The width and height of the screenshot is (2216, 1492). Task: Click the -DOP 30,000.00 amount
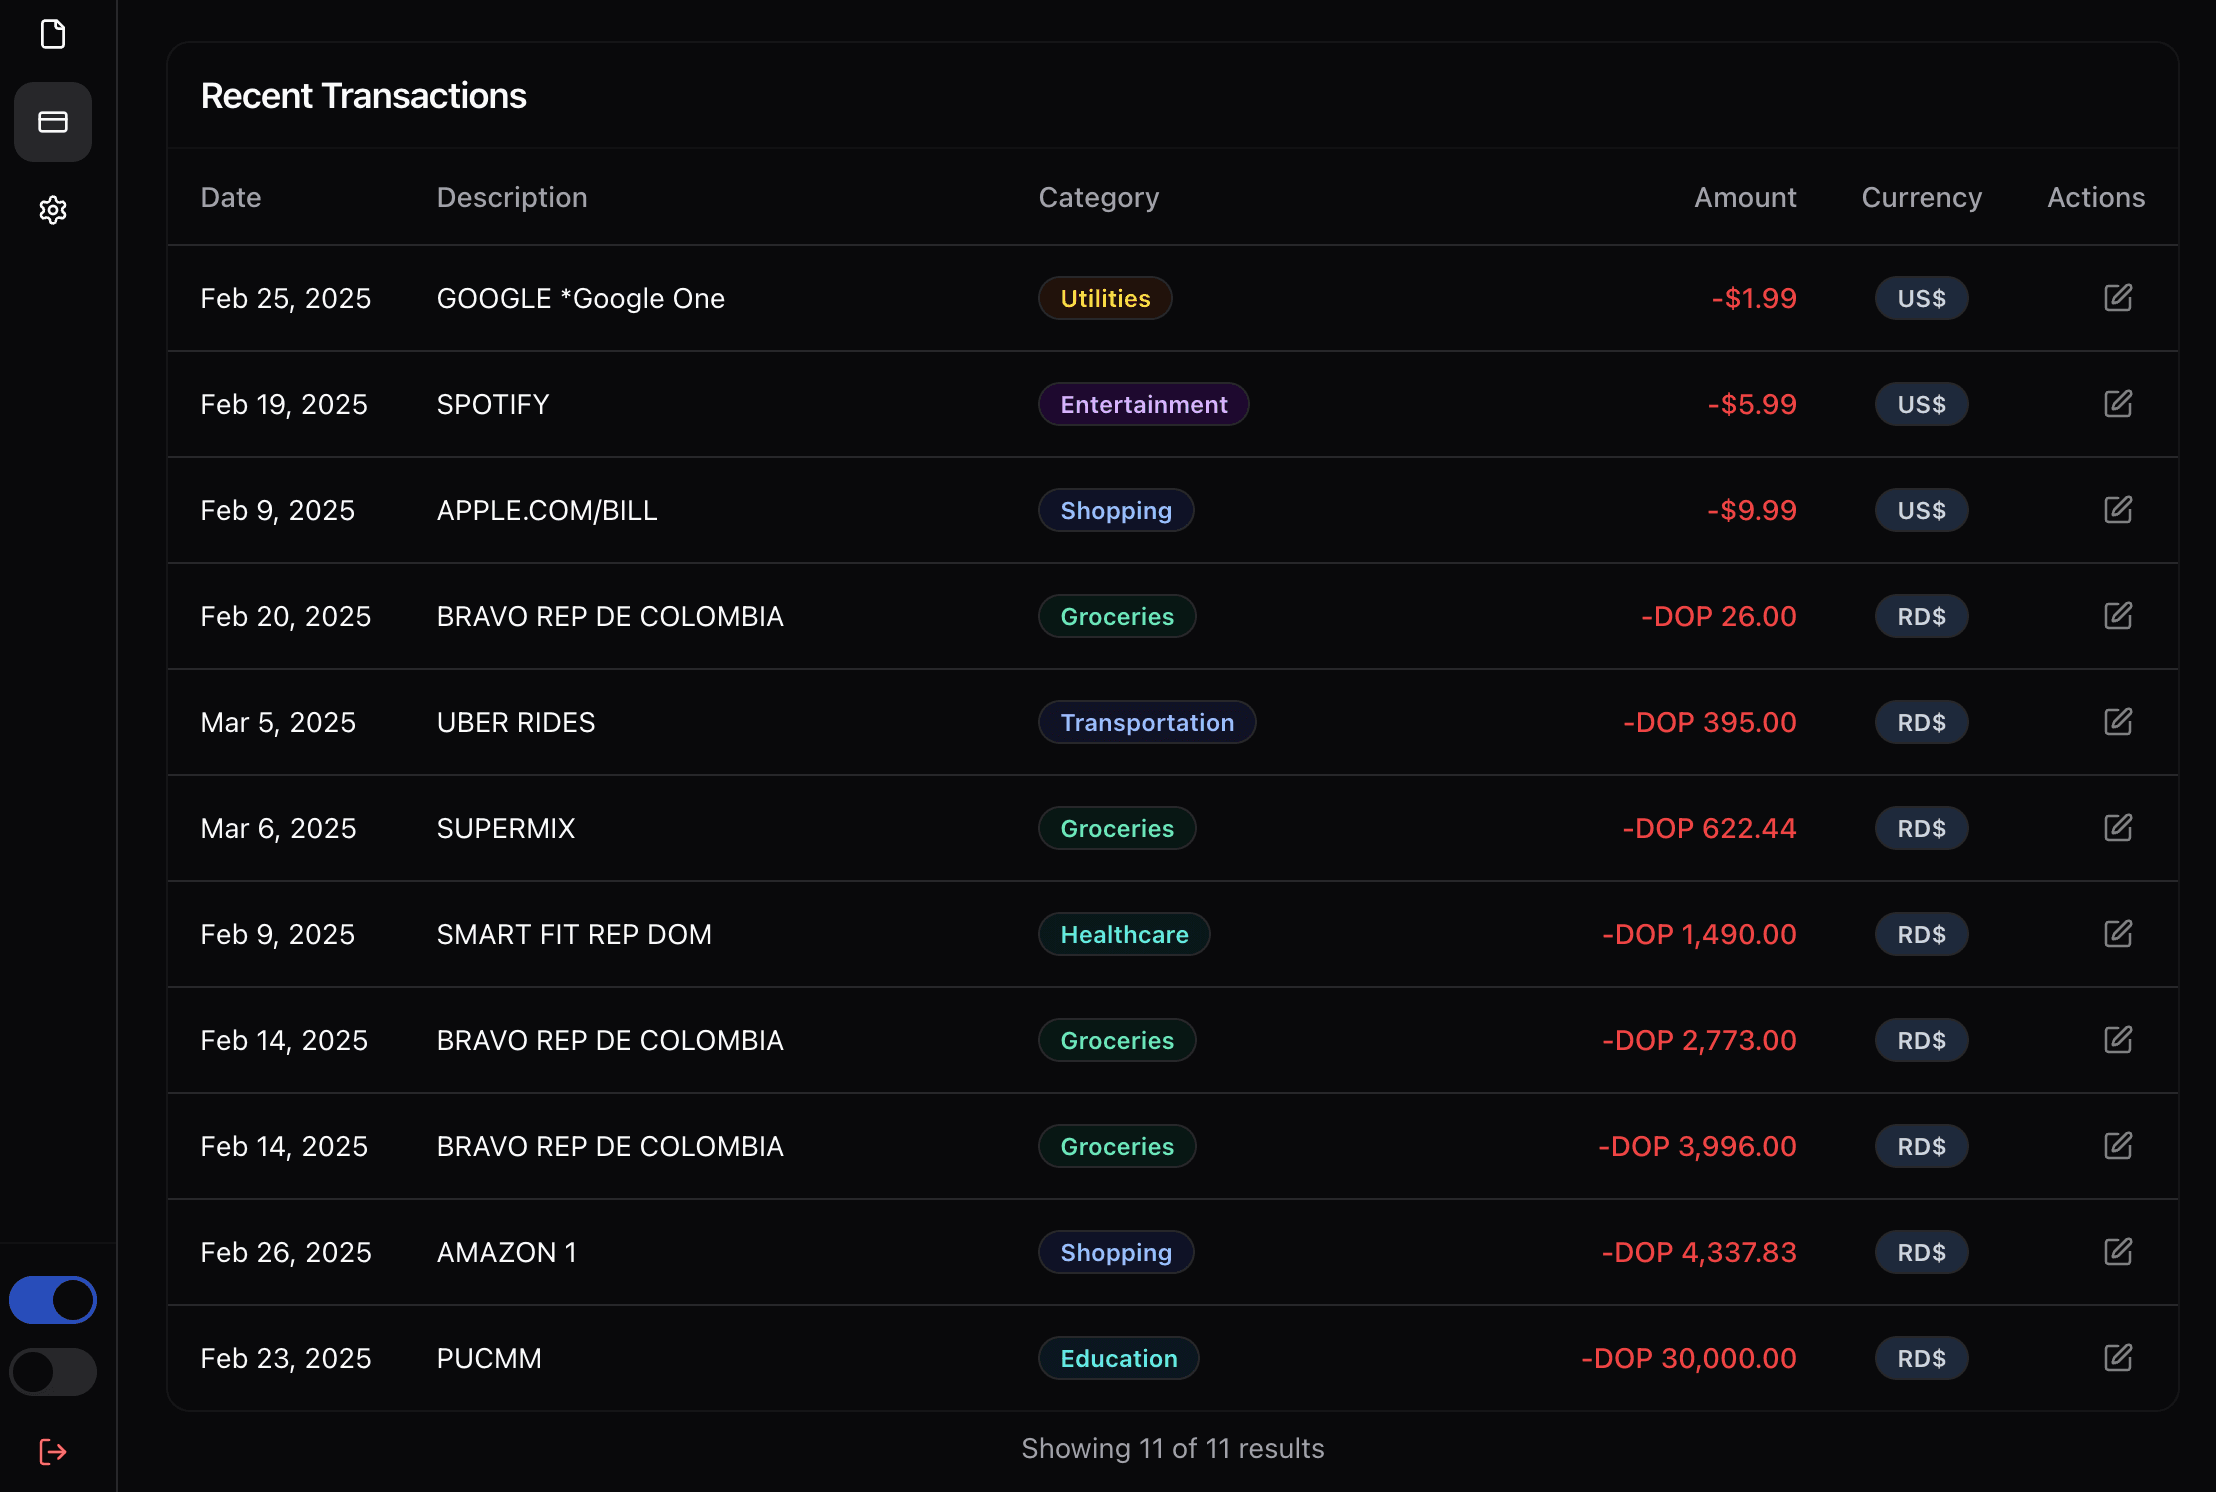coord(1689,1358)
